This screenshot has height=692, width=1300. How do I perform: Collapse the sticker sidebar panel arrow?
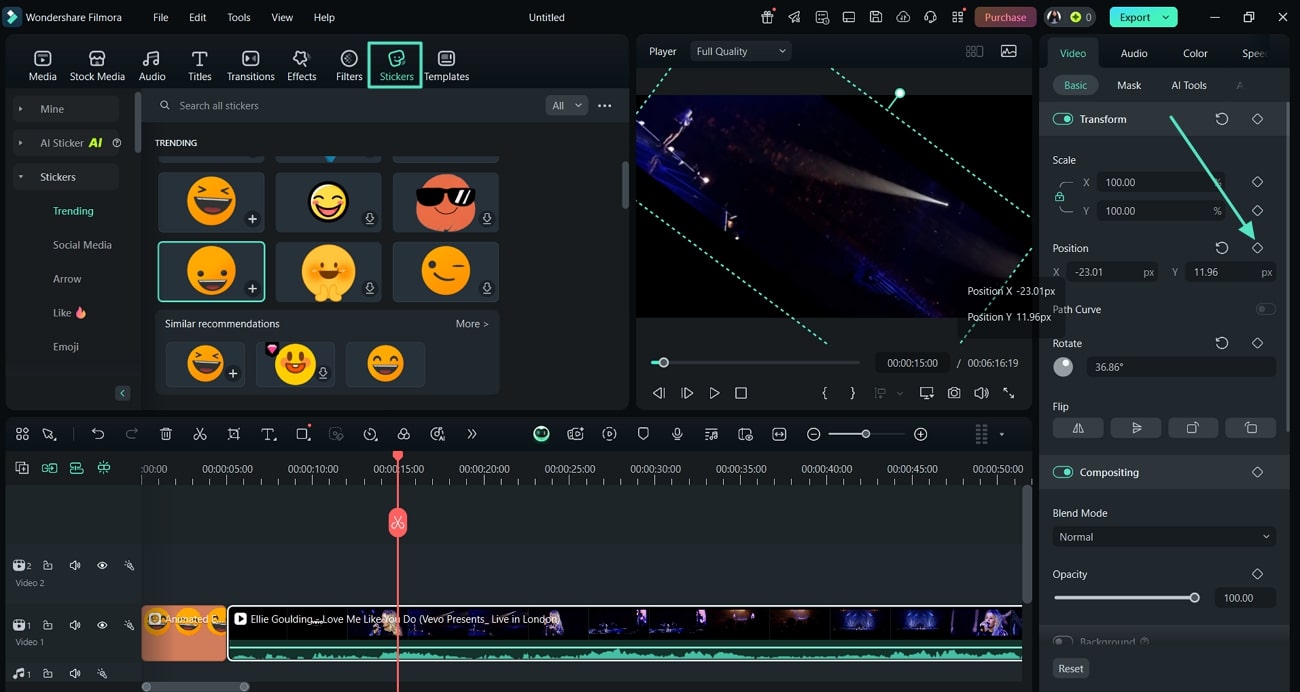[x=123, y=393]
